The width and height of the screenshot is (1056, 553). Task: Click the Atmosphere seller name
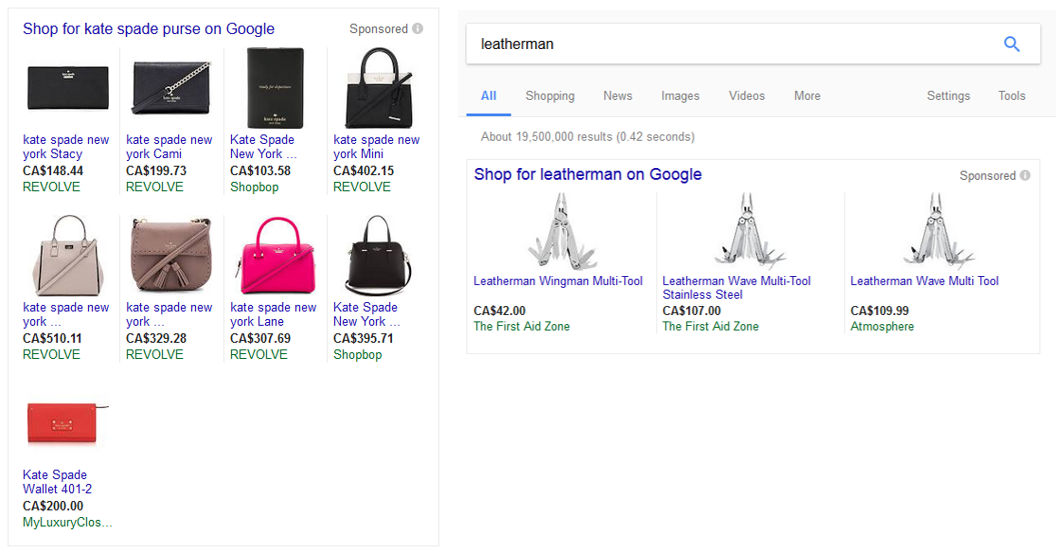[x=882, y=327]
